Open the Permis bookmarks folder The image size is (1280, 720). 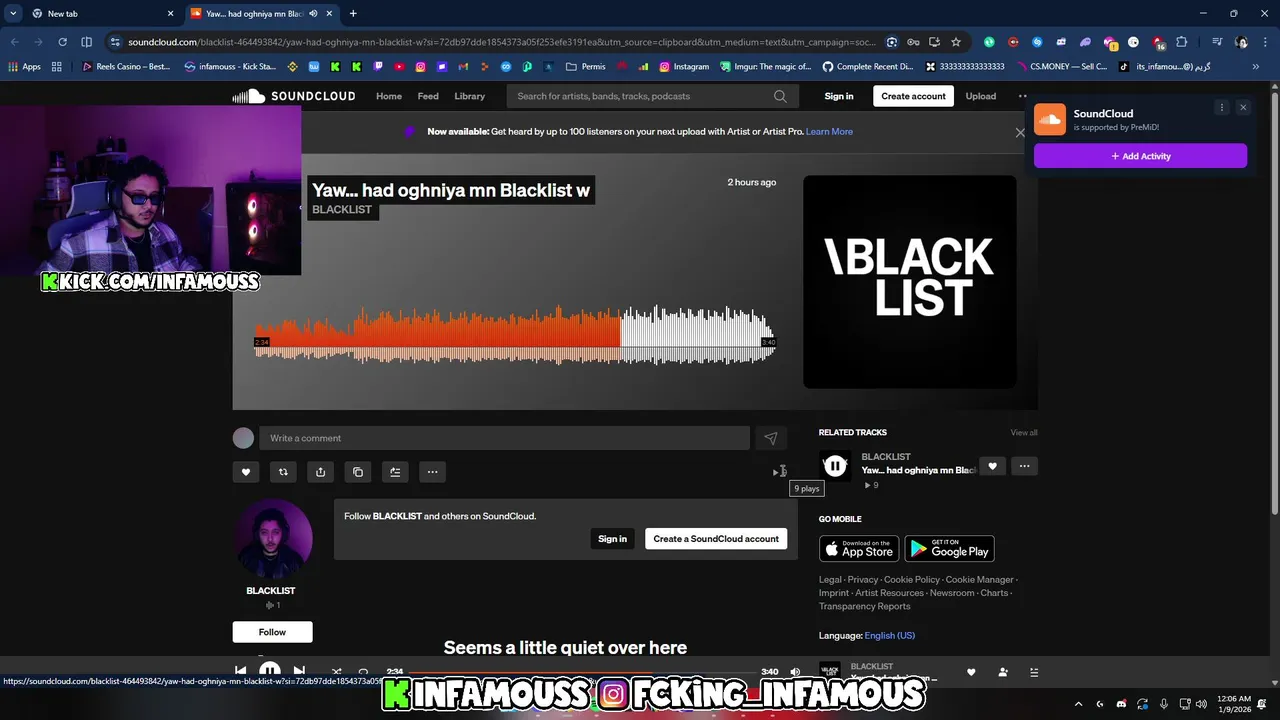point(586,67)
